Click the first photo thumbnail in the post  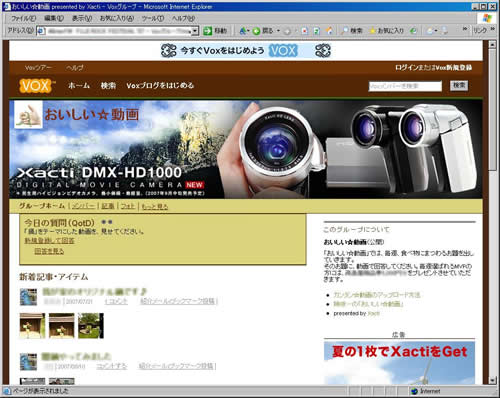[32, 326]
